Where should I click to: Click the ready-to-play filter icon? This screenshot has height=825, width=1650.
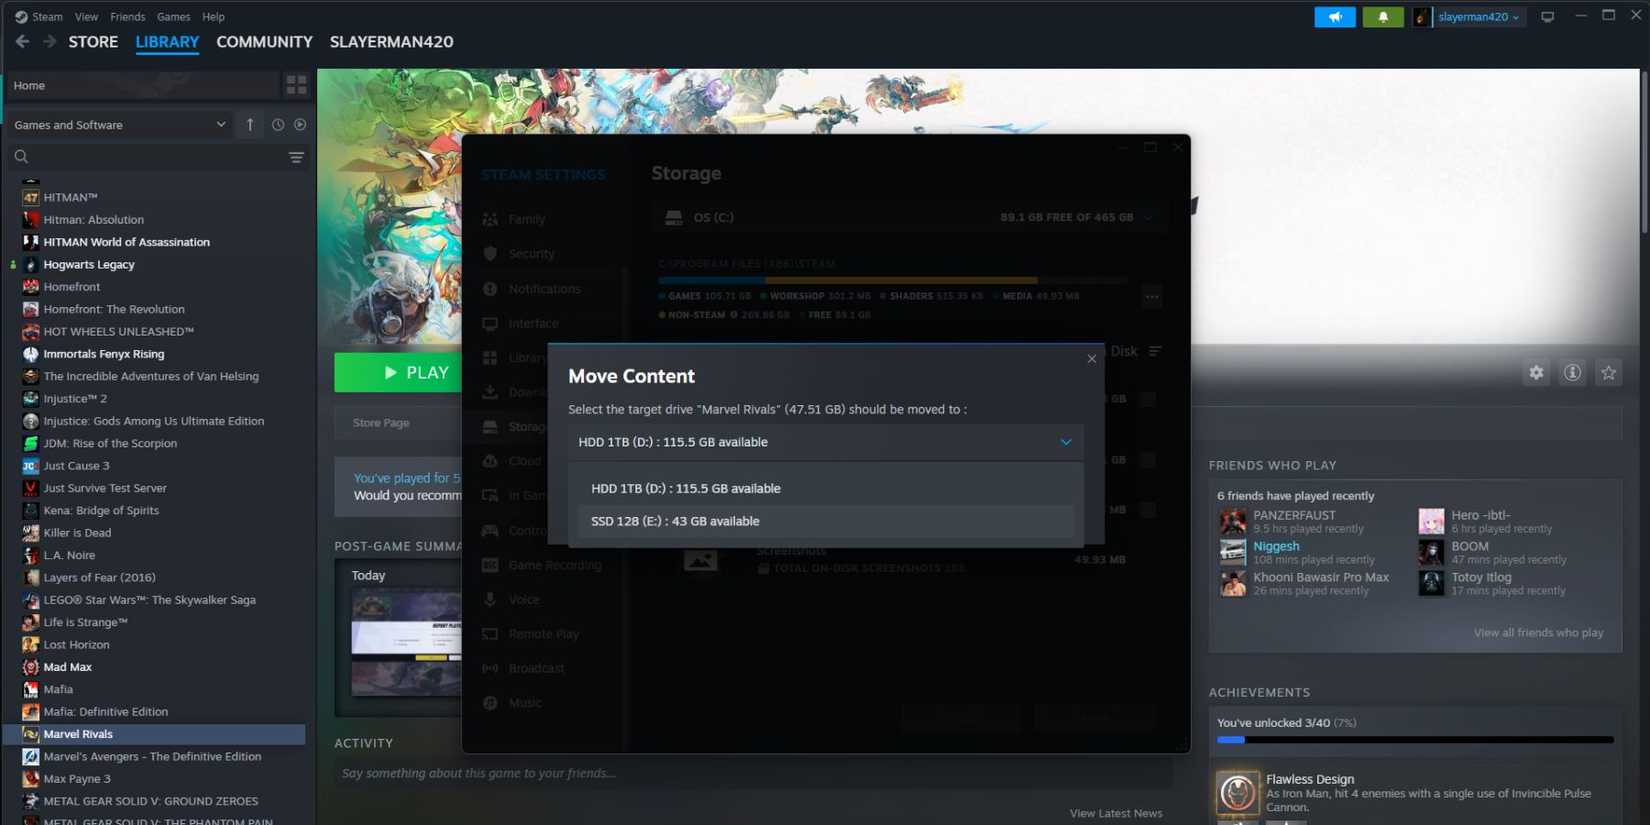(x=300, y=125)
